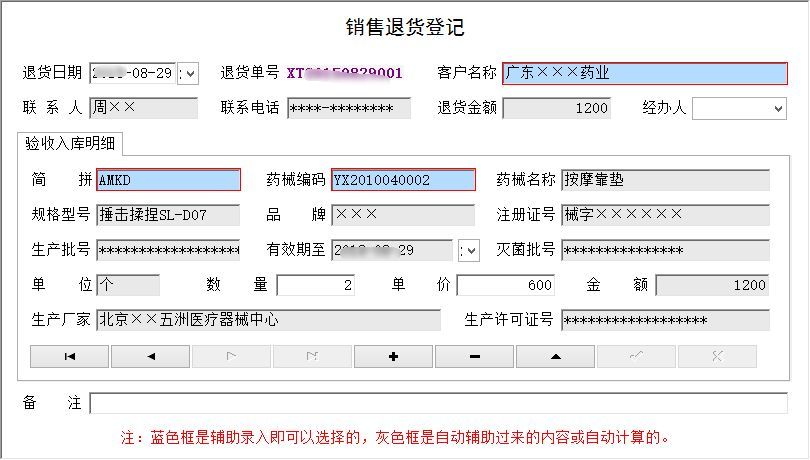Click the 药械编码 field YX2010040002
The height and width of the screenshot is (460, 810).
point(403,180)
